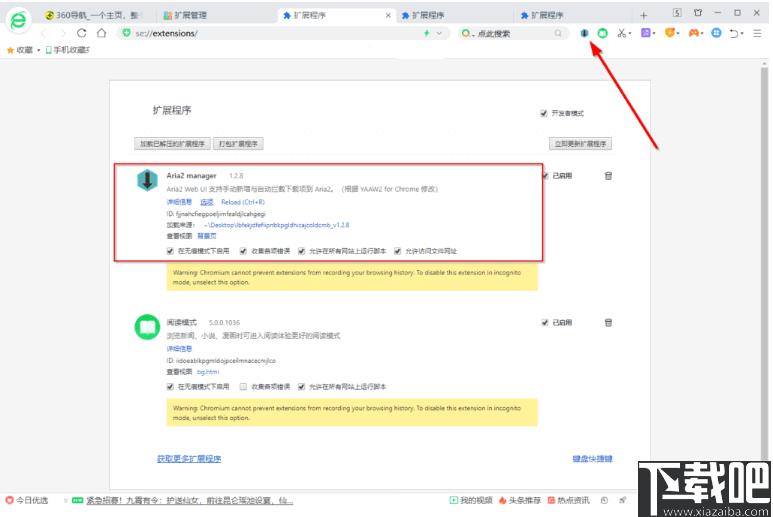The width and height of the screenshot is (773, 517).
Task: Click the skin shirt icon in title bar
Action: [x=698, y=13]
